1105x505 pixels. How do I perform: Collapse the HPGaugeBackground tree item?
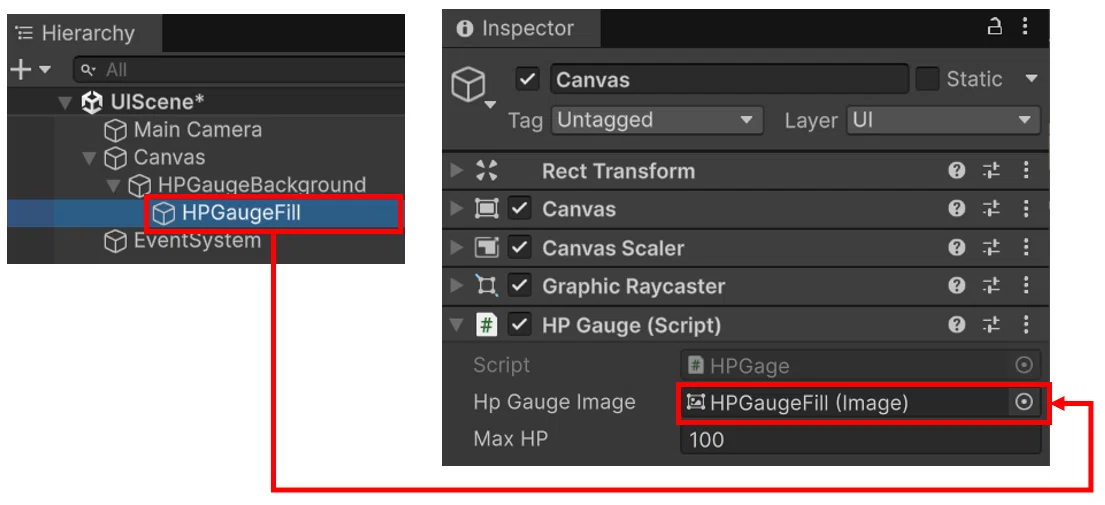click(113, 186)
